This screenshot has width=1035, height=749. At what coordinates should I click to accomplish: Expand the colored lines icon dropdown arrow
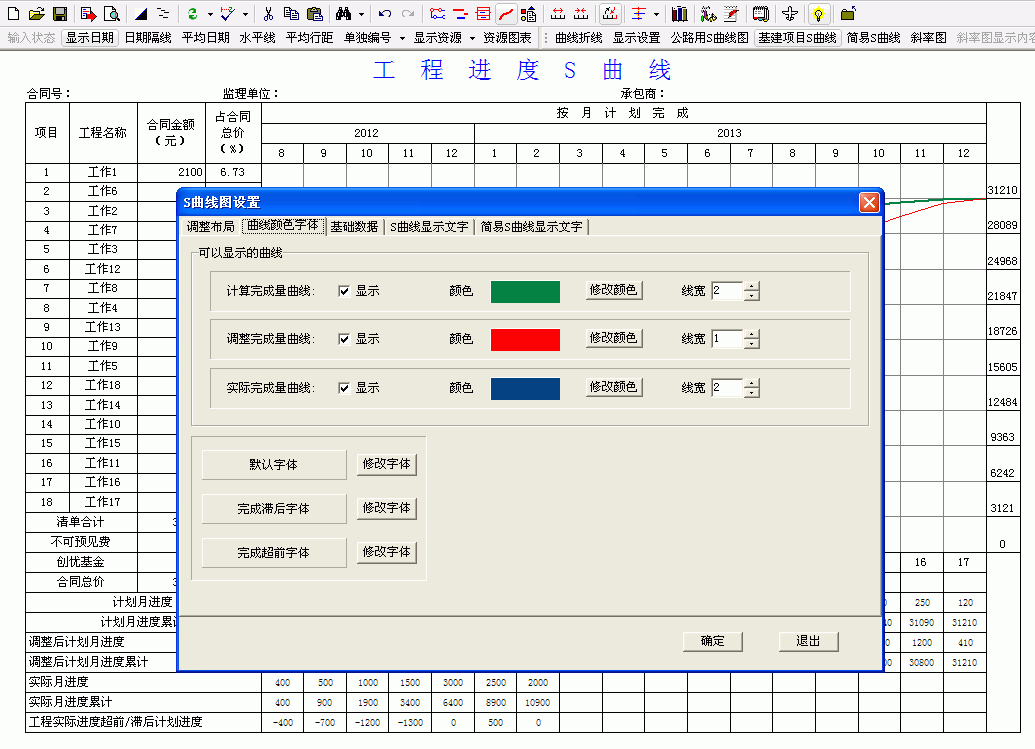[655, 14]
